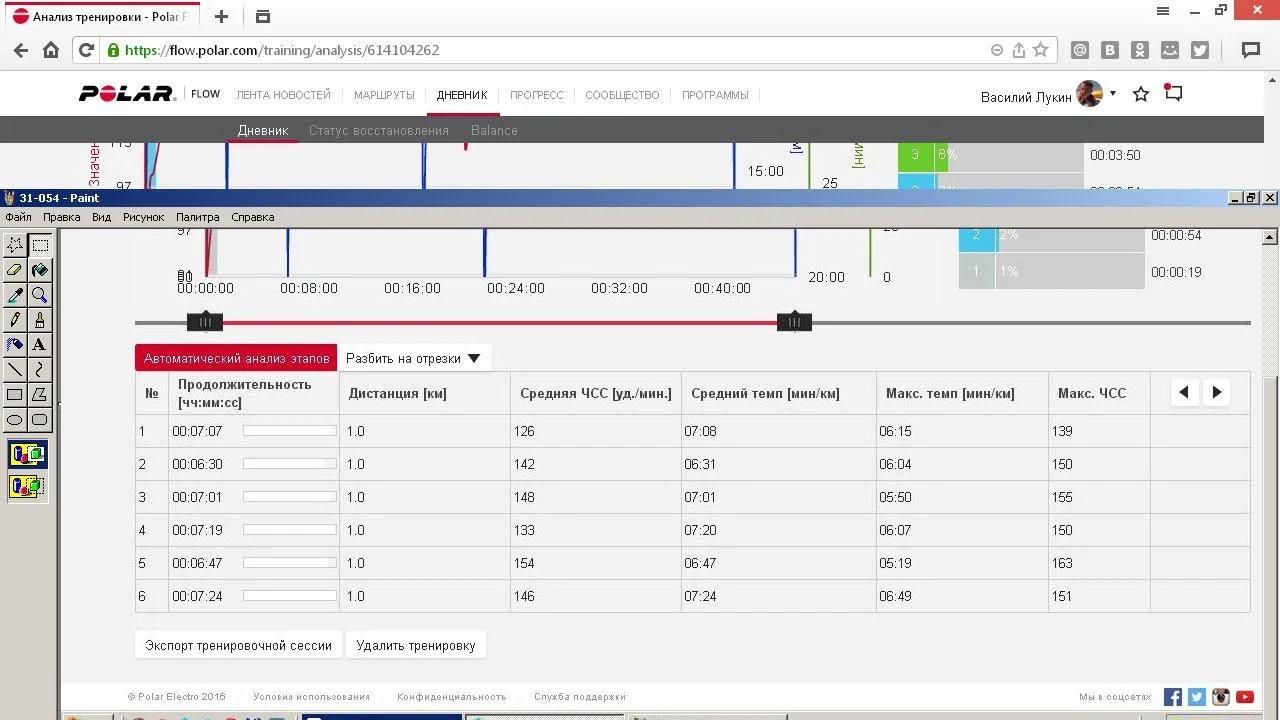Select the Magnifier tool in Paint

40,295
